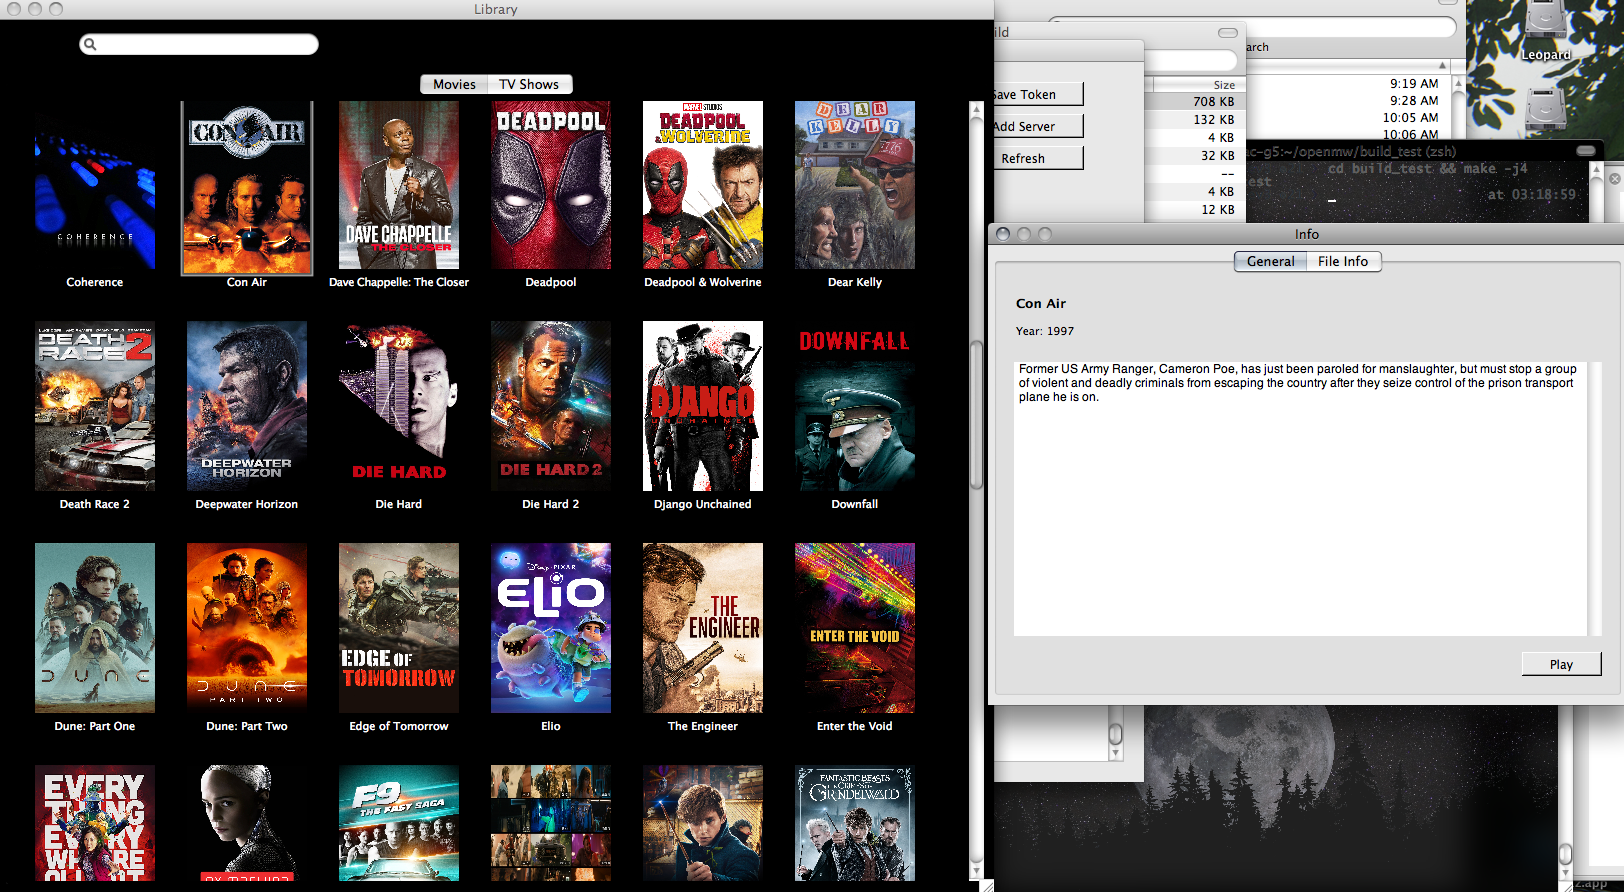1624x892 pixels.
Task: Select the Death Race 2 poster
Action: tap(95, 406)
